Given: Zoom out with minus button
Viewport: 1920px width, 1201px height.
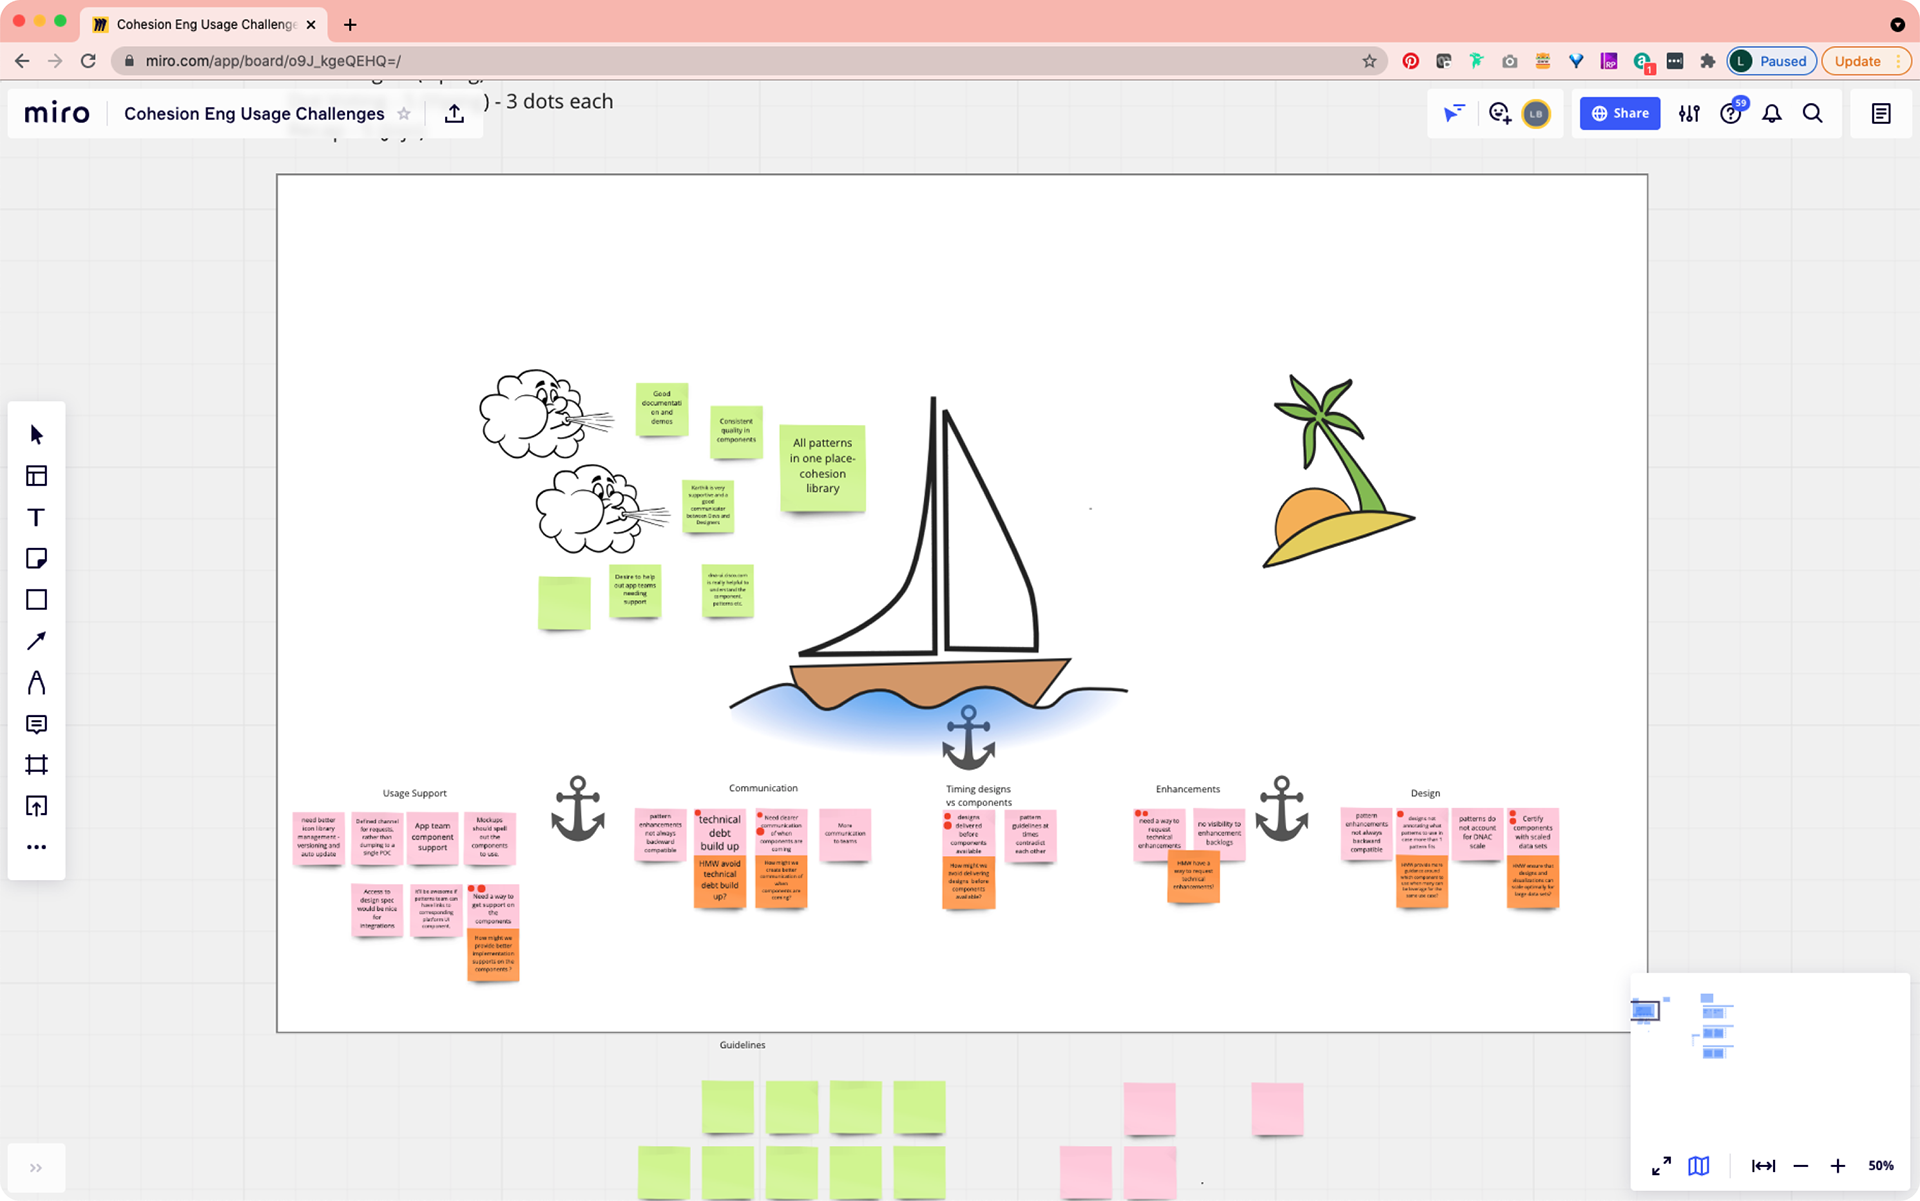Looking at the screenshot, I should (x=1801, y=1166).
